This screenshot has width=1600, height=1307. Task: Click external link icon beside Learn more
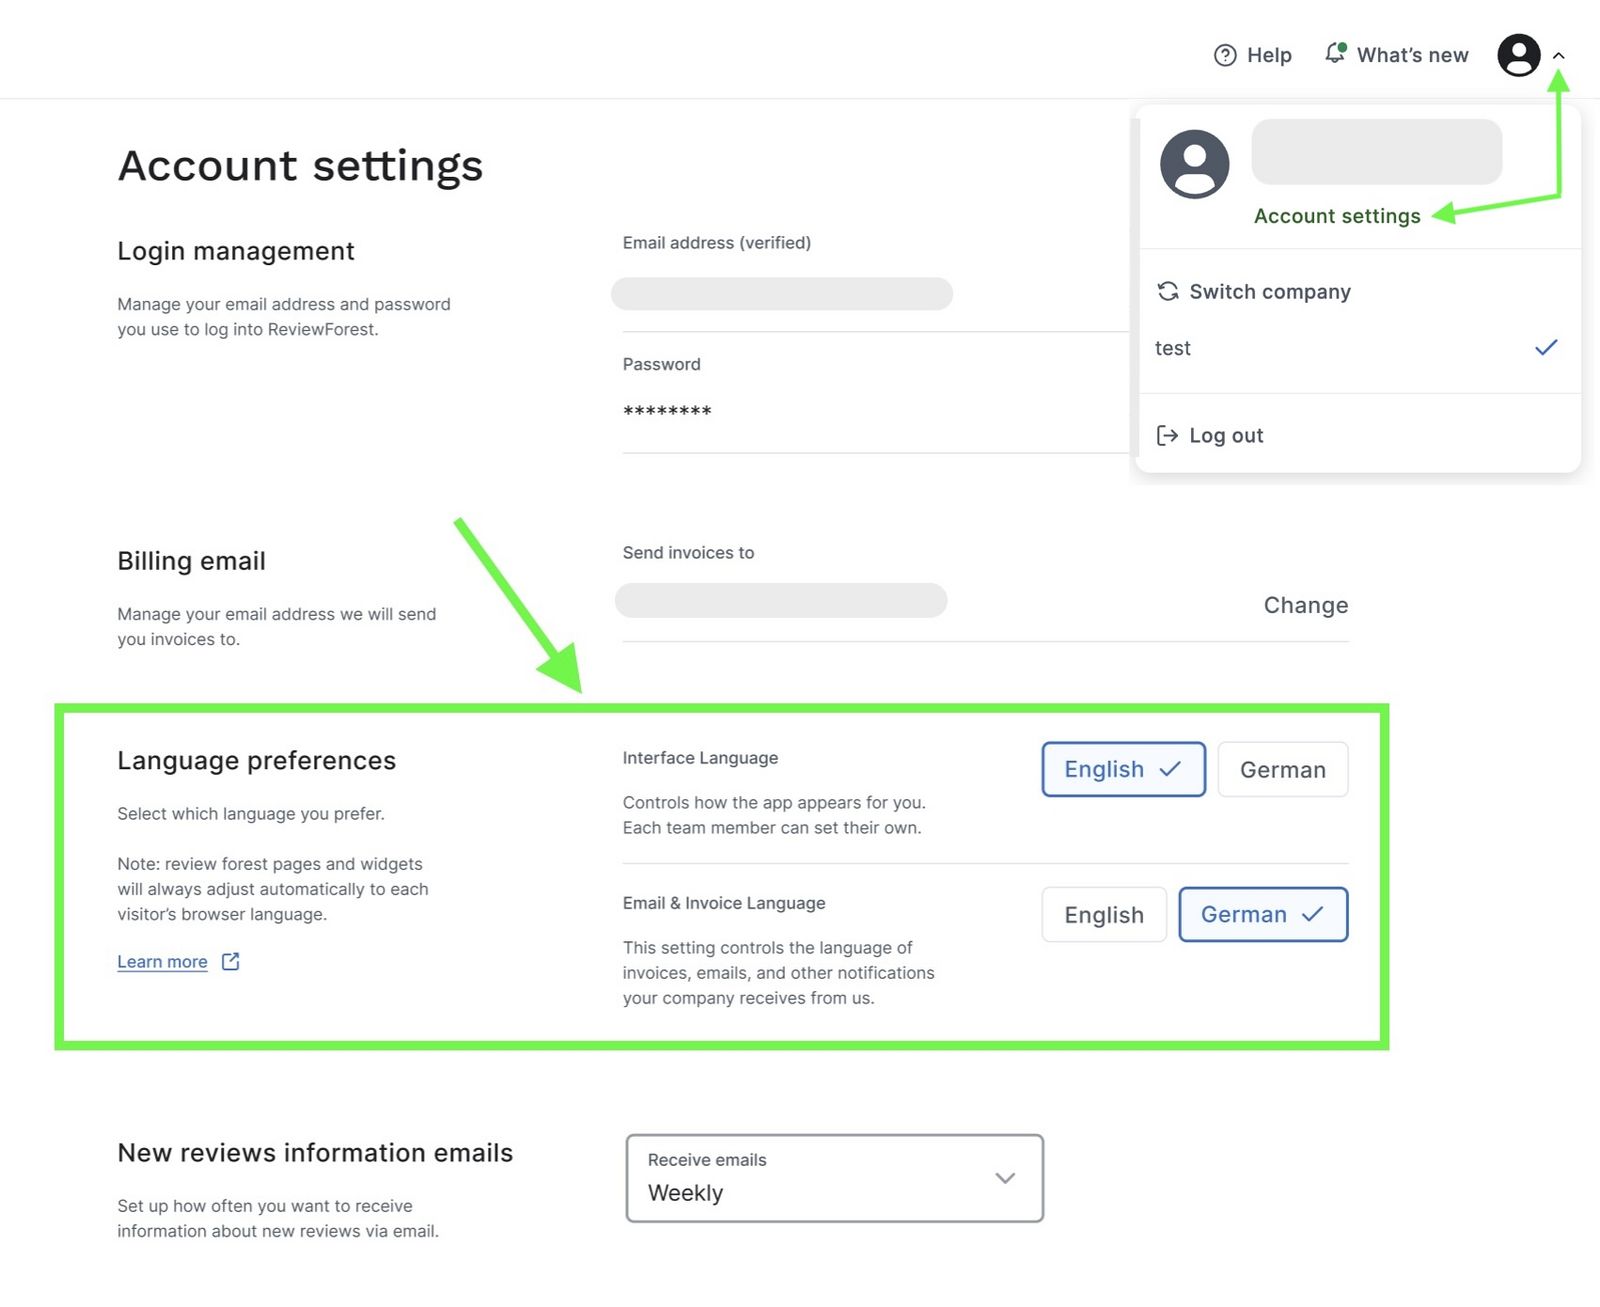pos(231,961)
